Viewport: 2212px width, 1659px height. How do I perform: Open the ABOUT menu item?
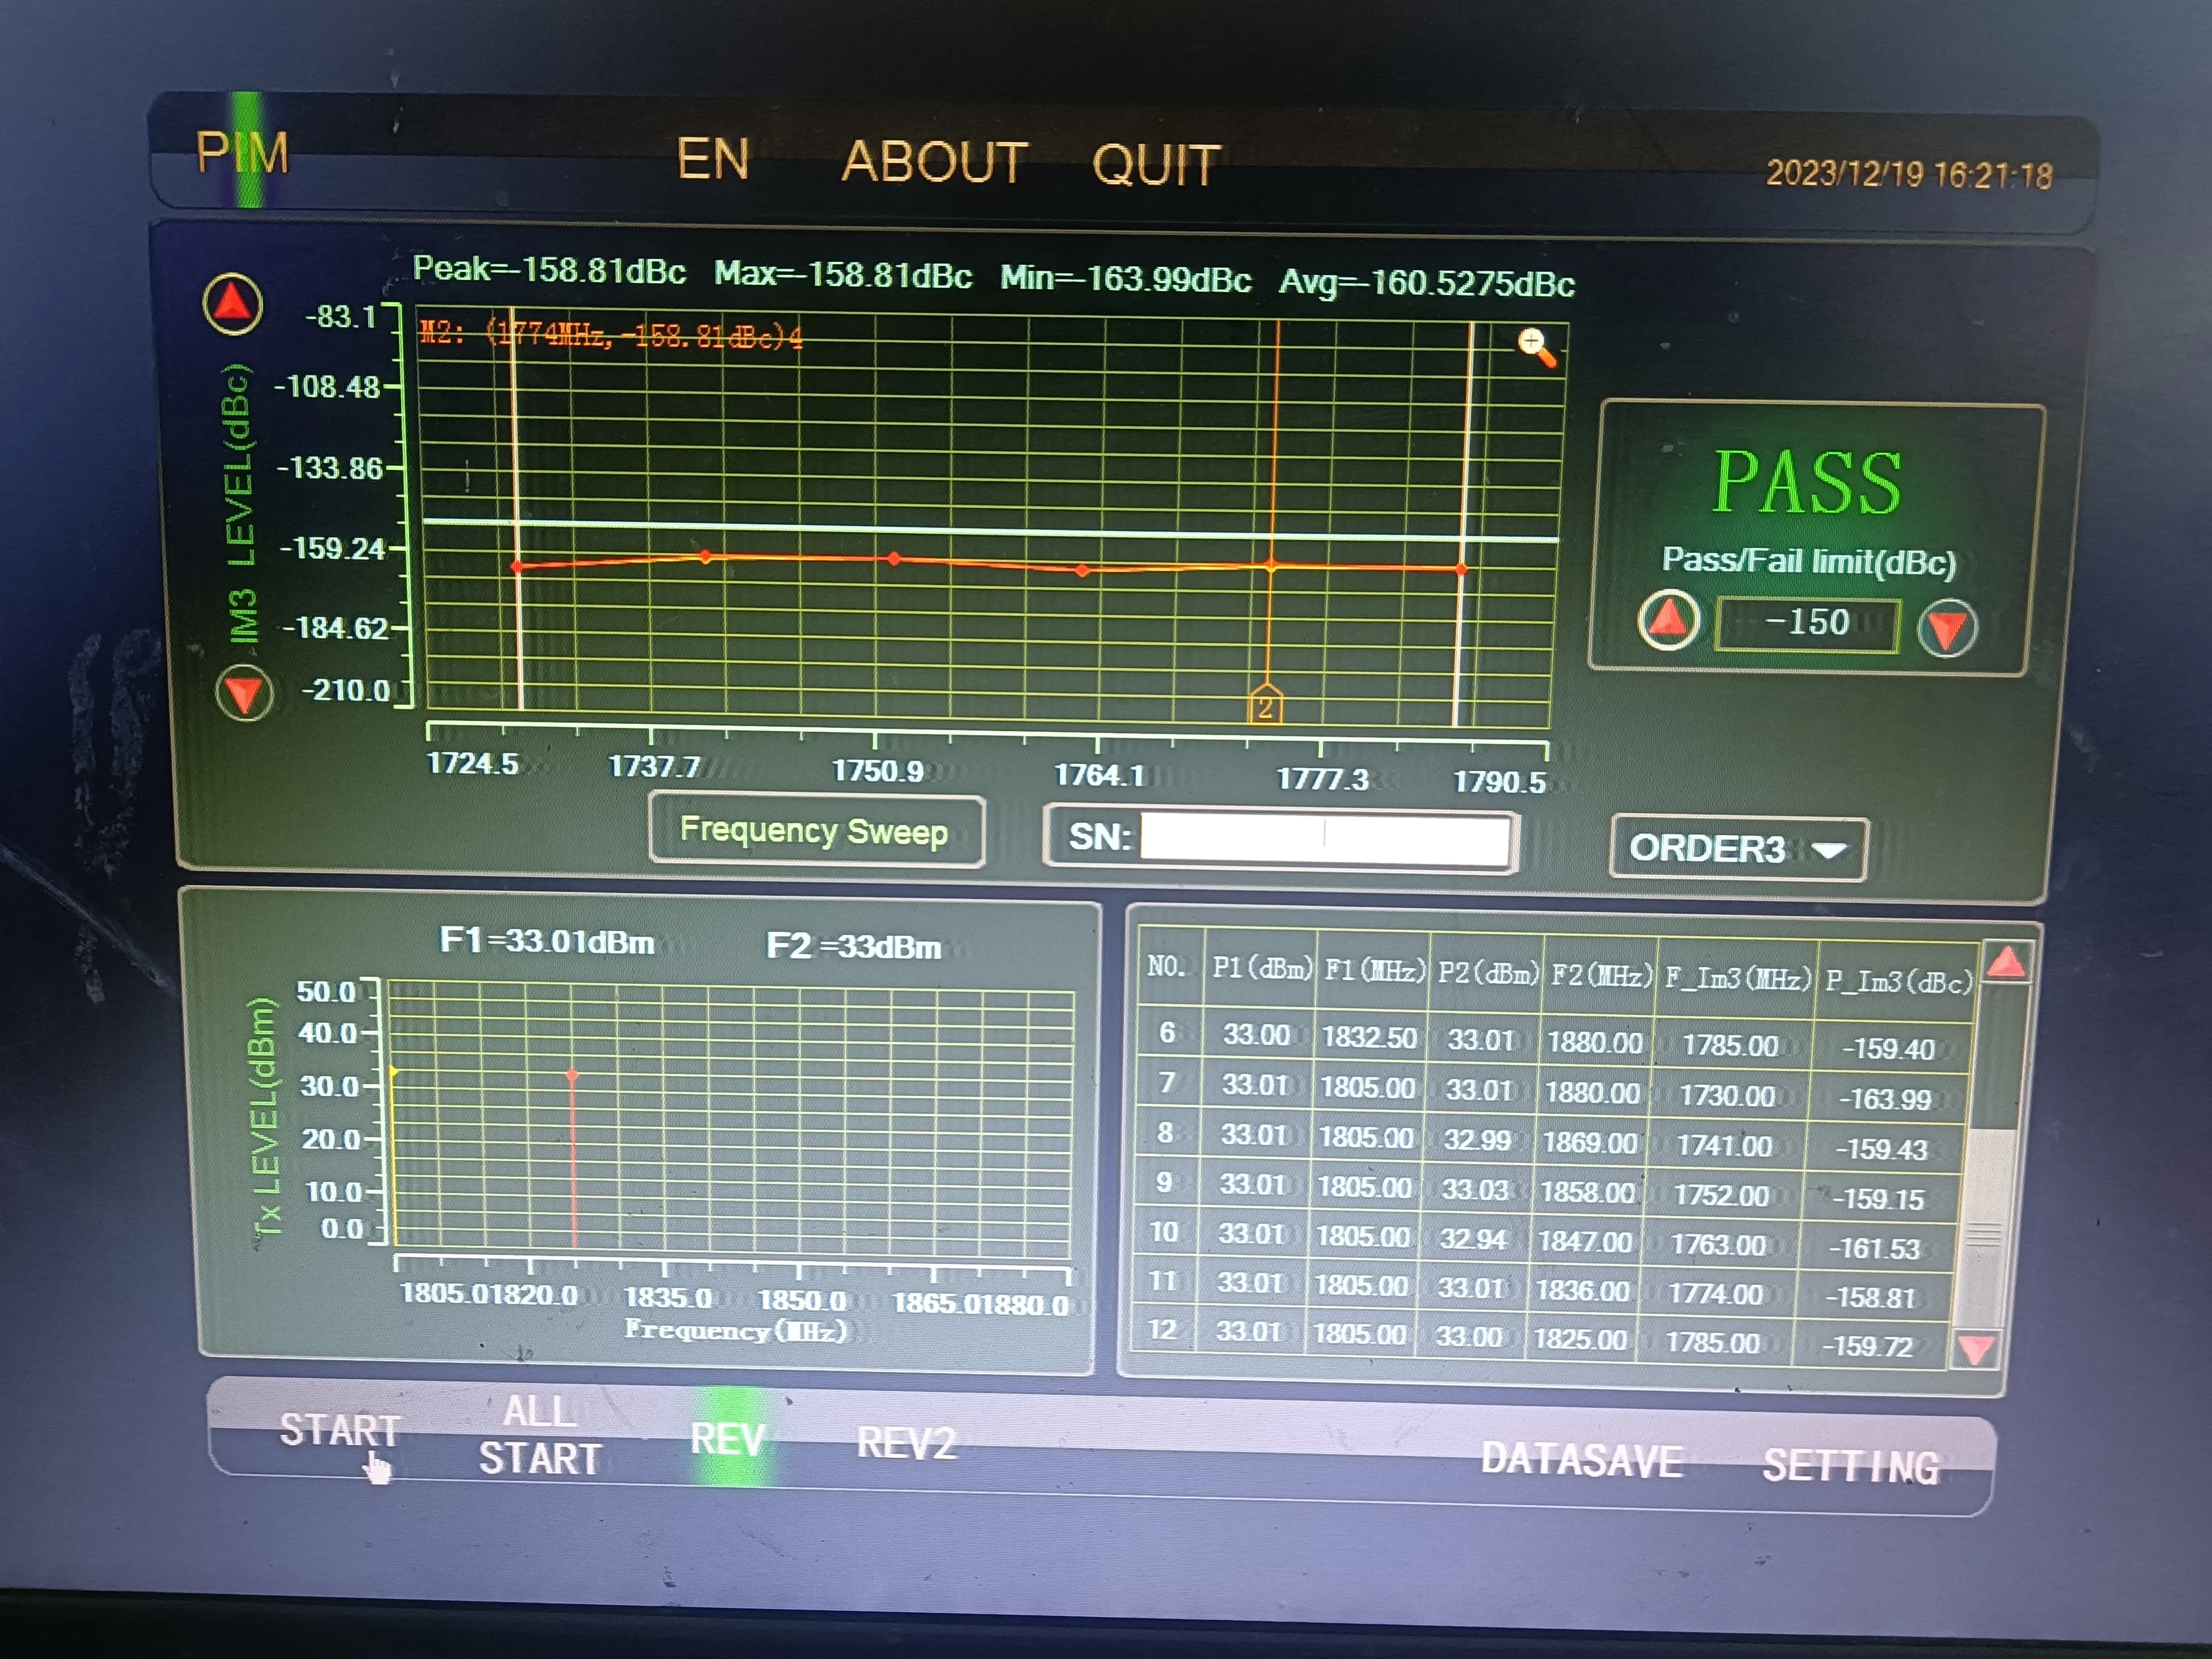click(934, 162)
